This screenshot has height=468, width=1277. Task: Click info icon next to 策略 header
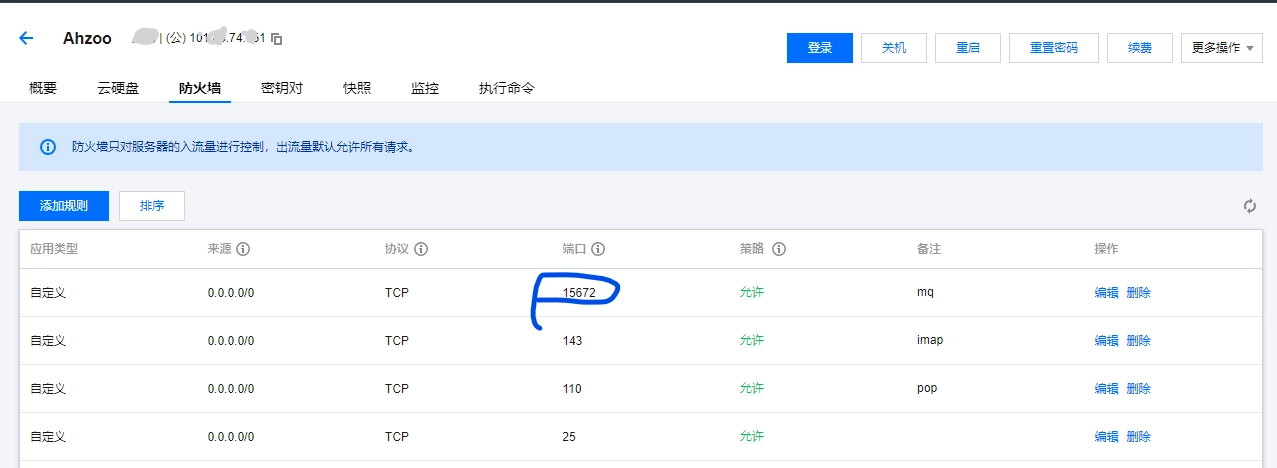(x=779, y=249)
